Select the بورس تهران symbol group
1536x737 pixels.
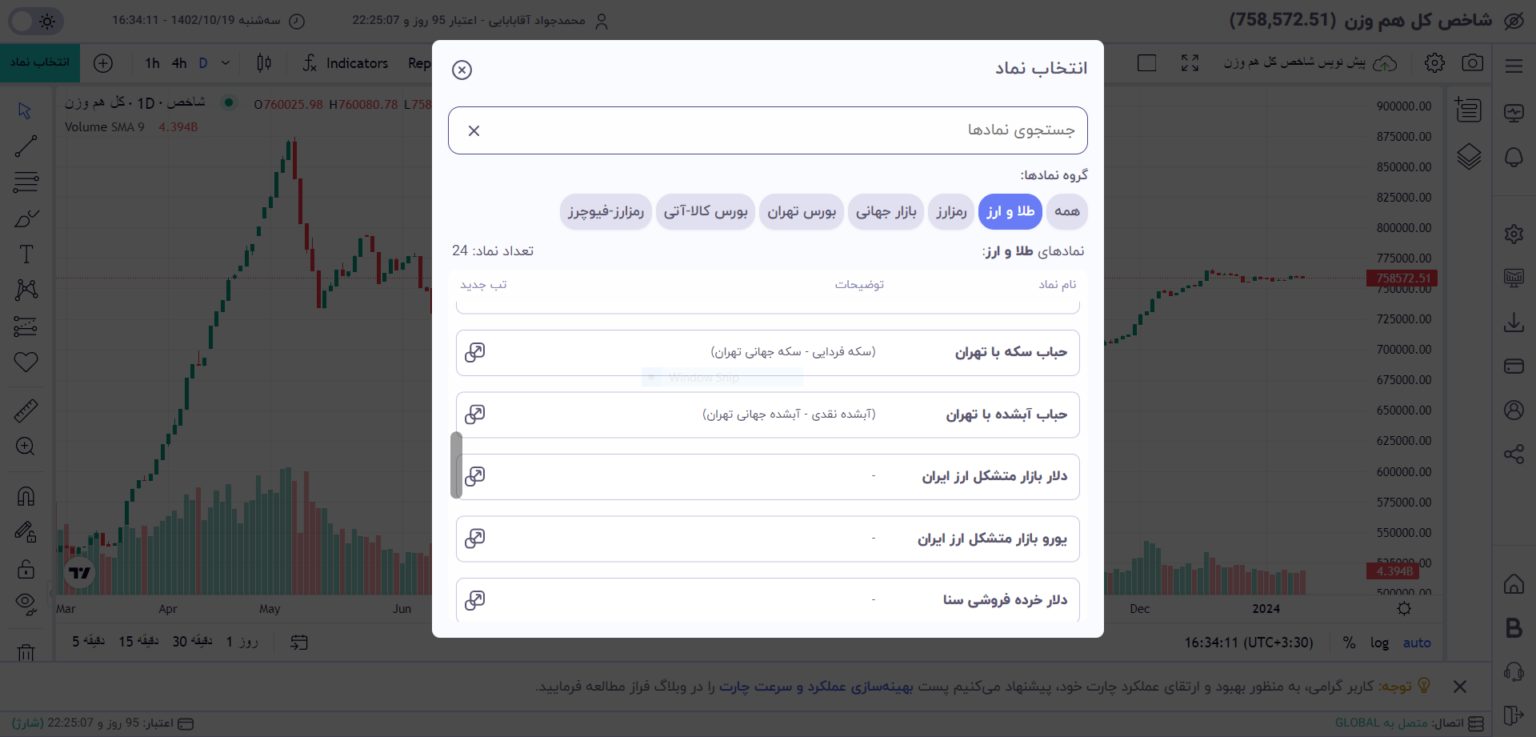point(802,212)
